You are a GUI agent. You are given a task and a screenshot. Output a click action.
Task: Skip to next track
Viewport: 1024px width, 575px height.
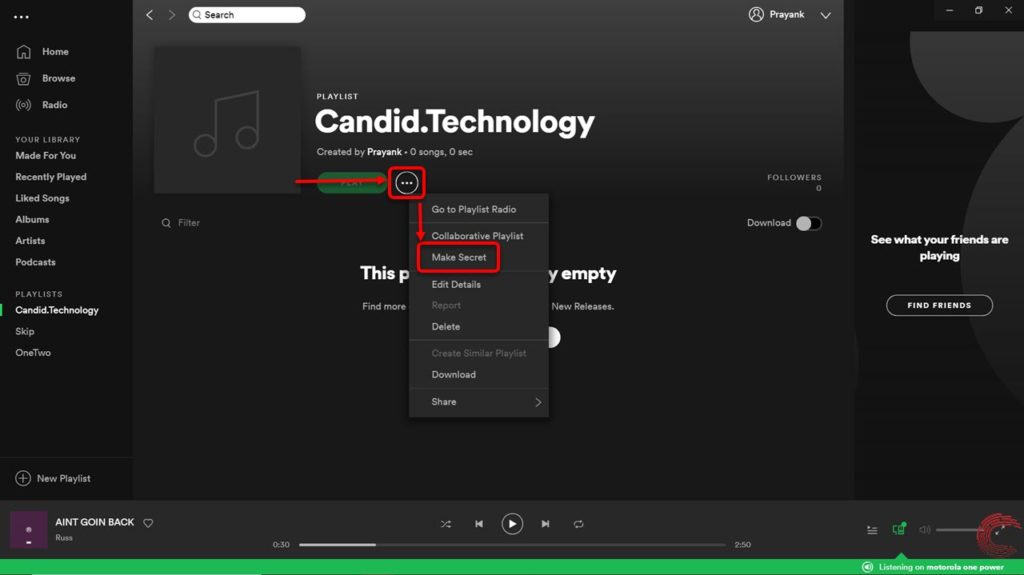[545, 524]
